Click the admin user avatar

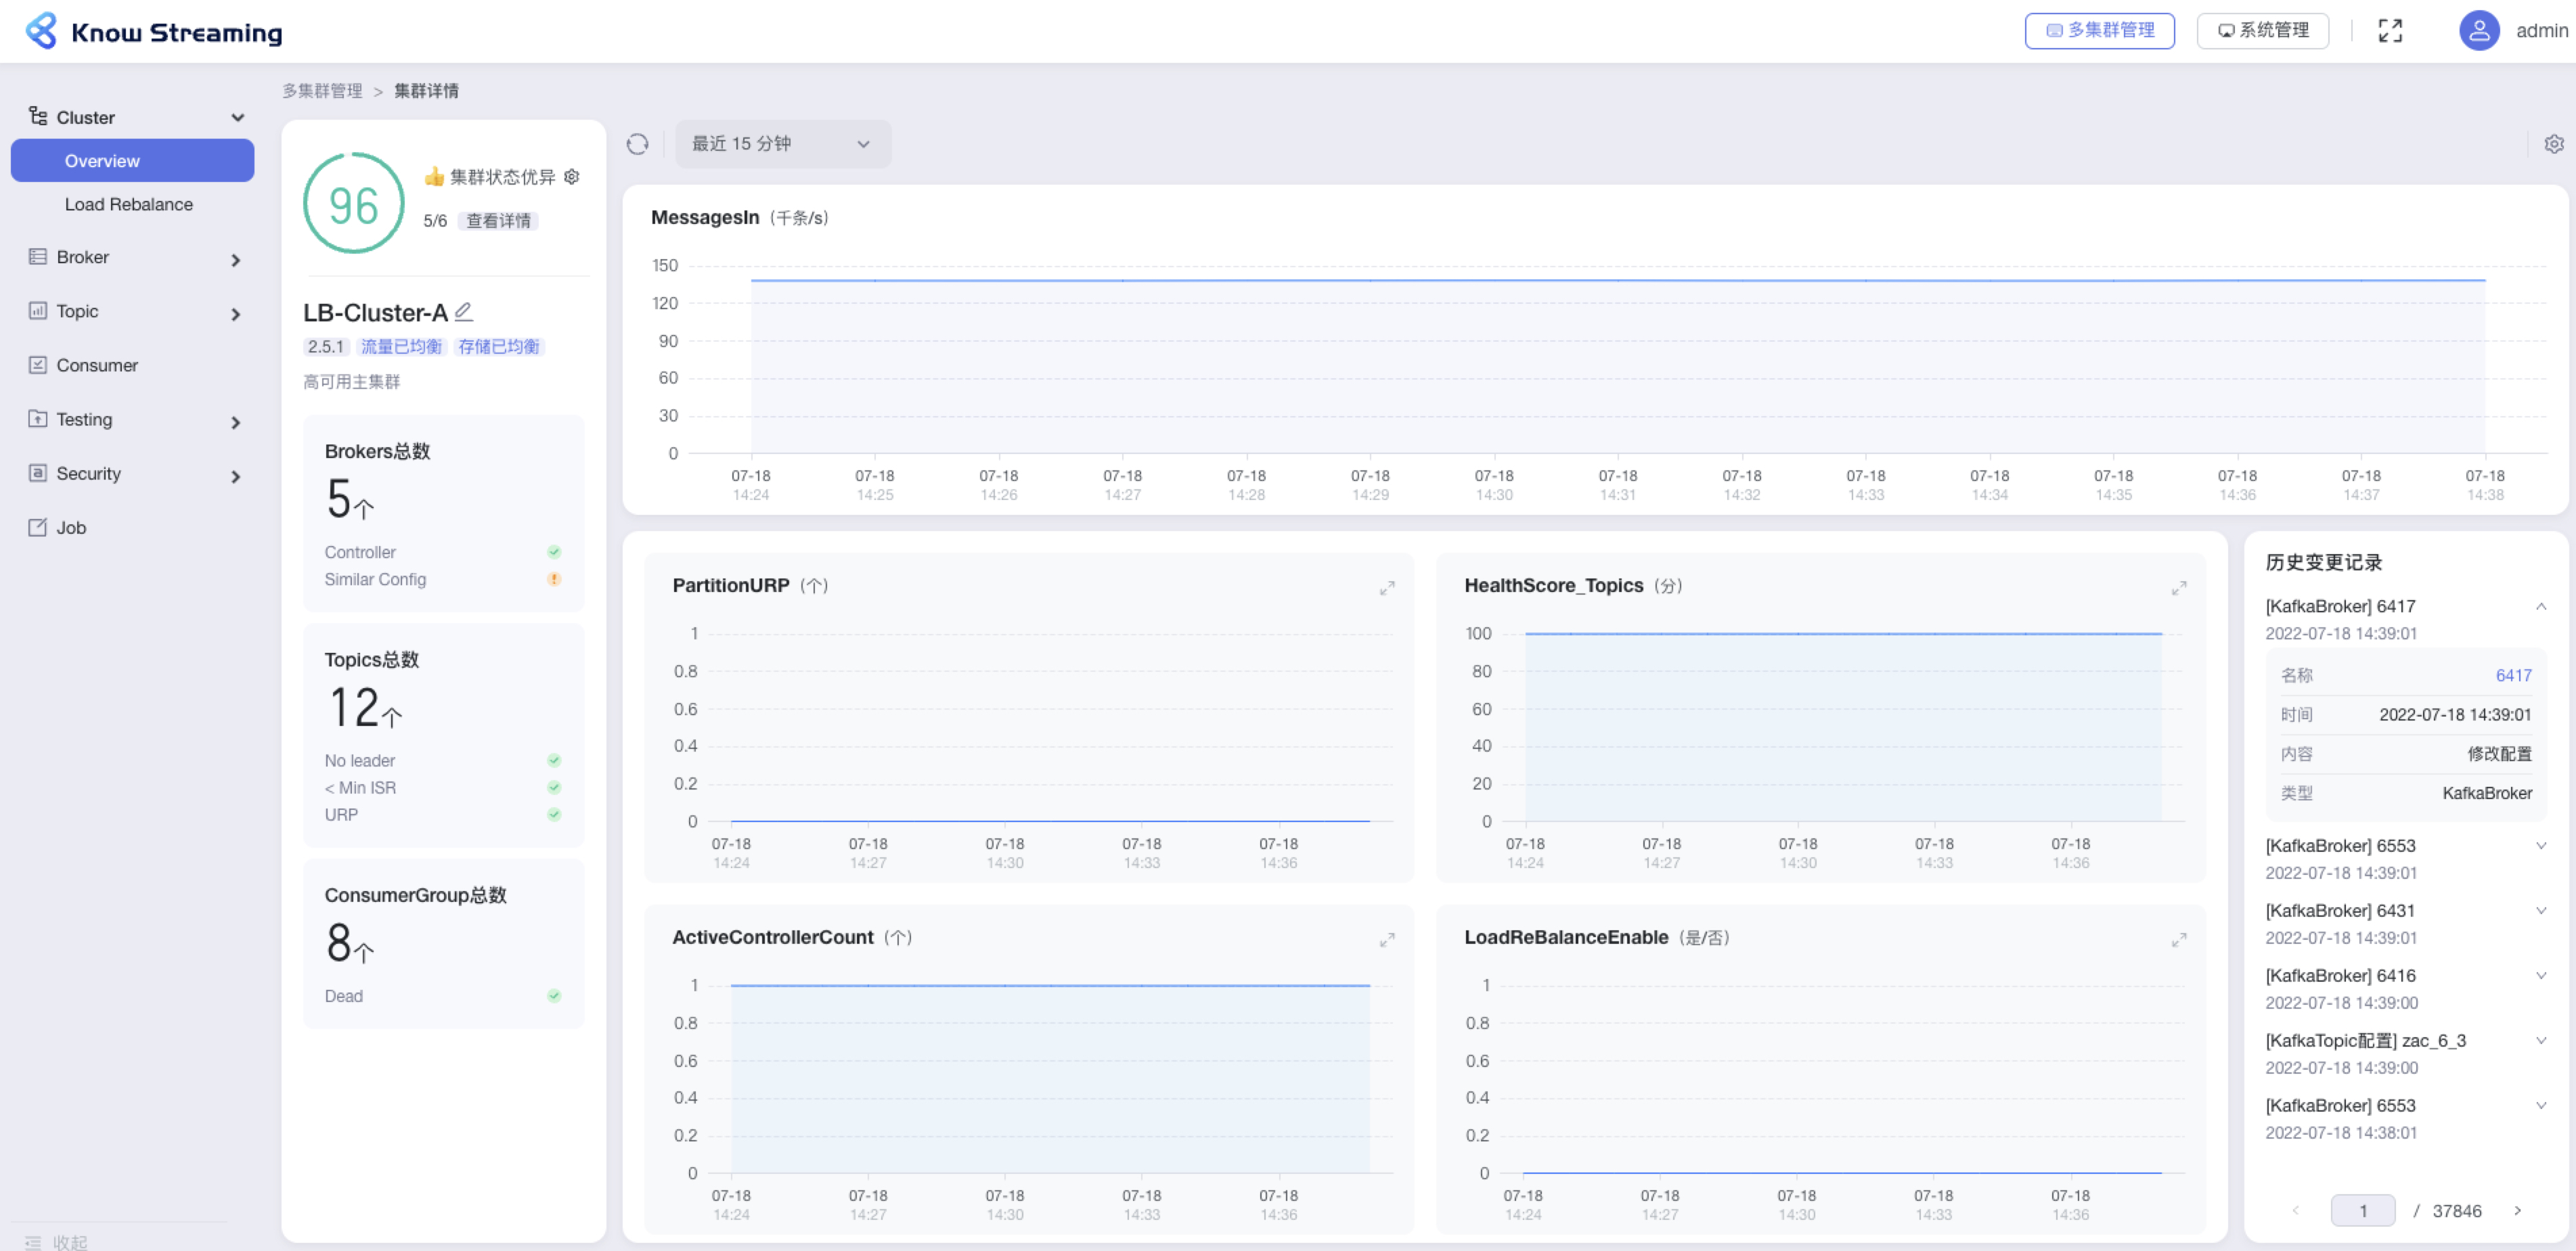tap(2478, 31)
